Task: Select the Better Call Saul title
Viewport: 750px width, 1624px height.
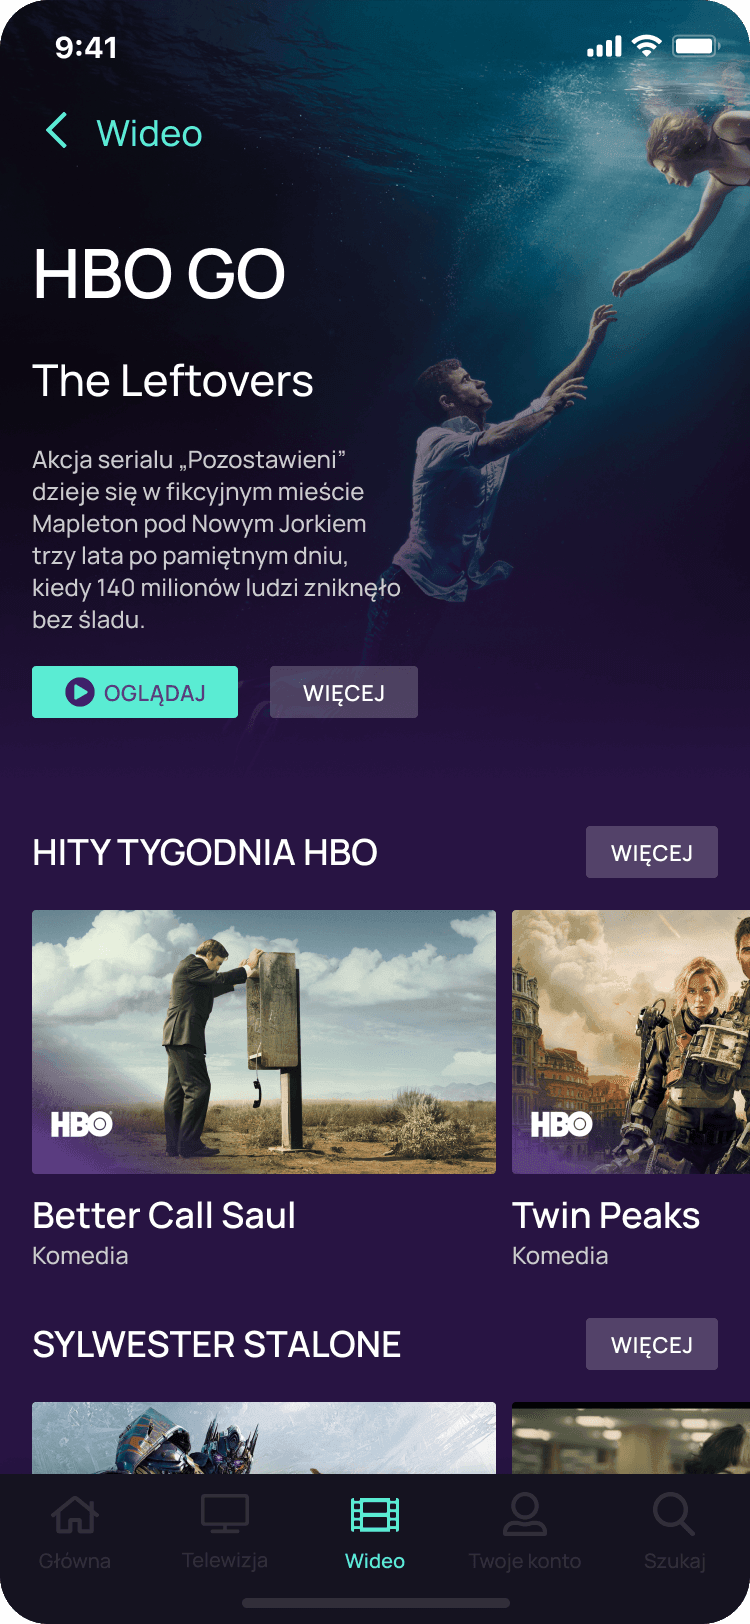Action: pyautogui.click(x=164, y=1215)
